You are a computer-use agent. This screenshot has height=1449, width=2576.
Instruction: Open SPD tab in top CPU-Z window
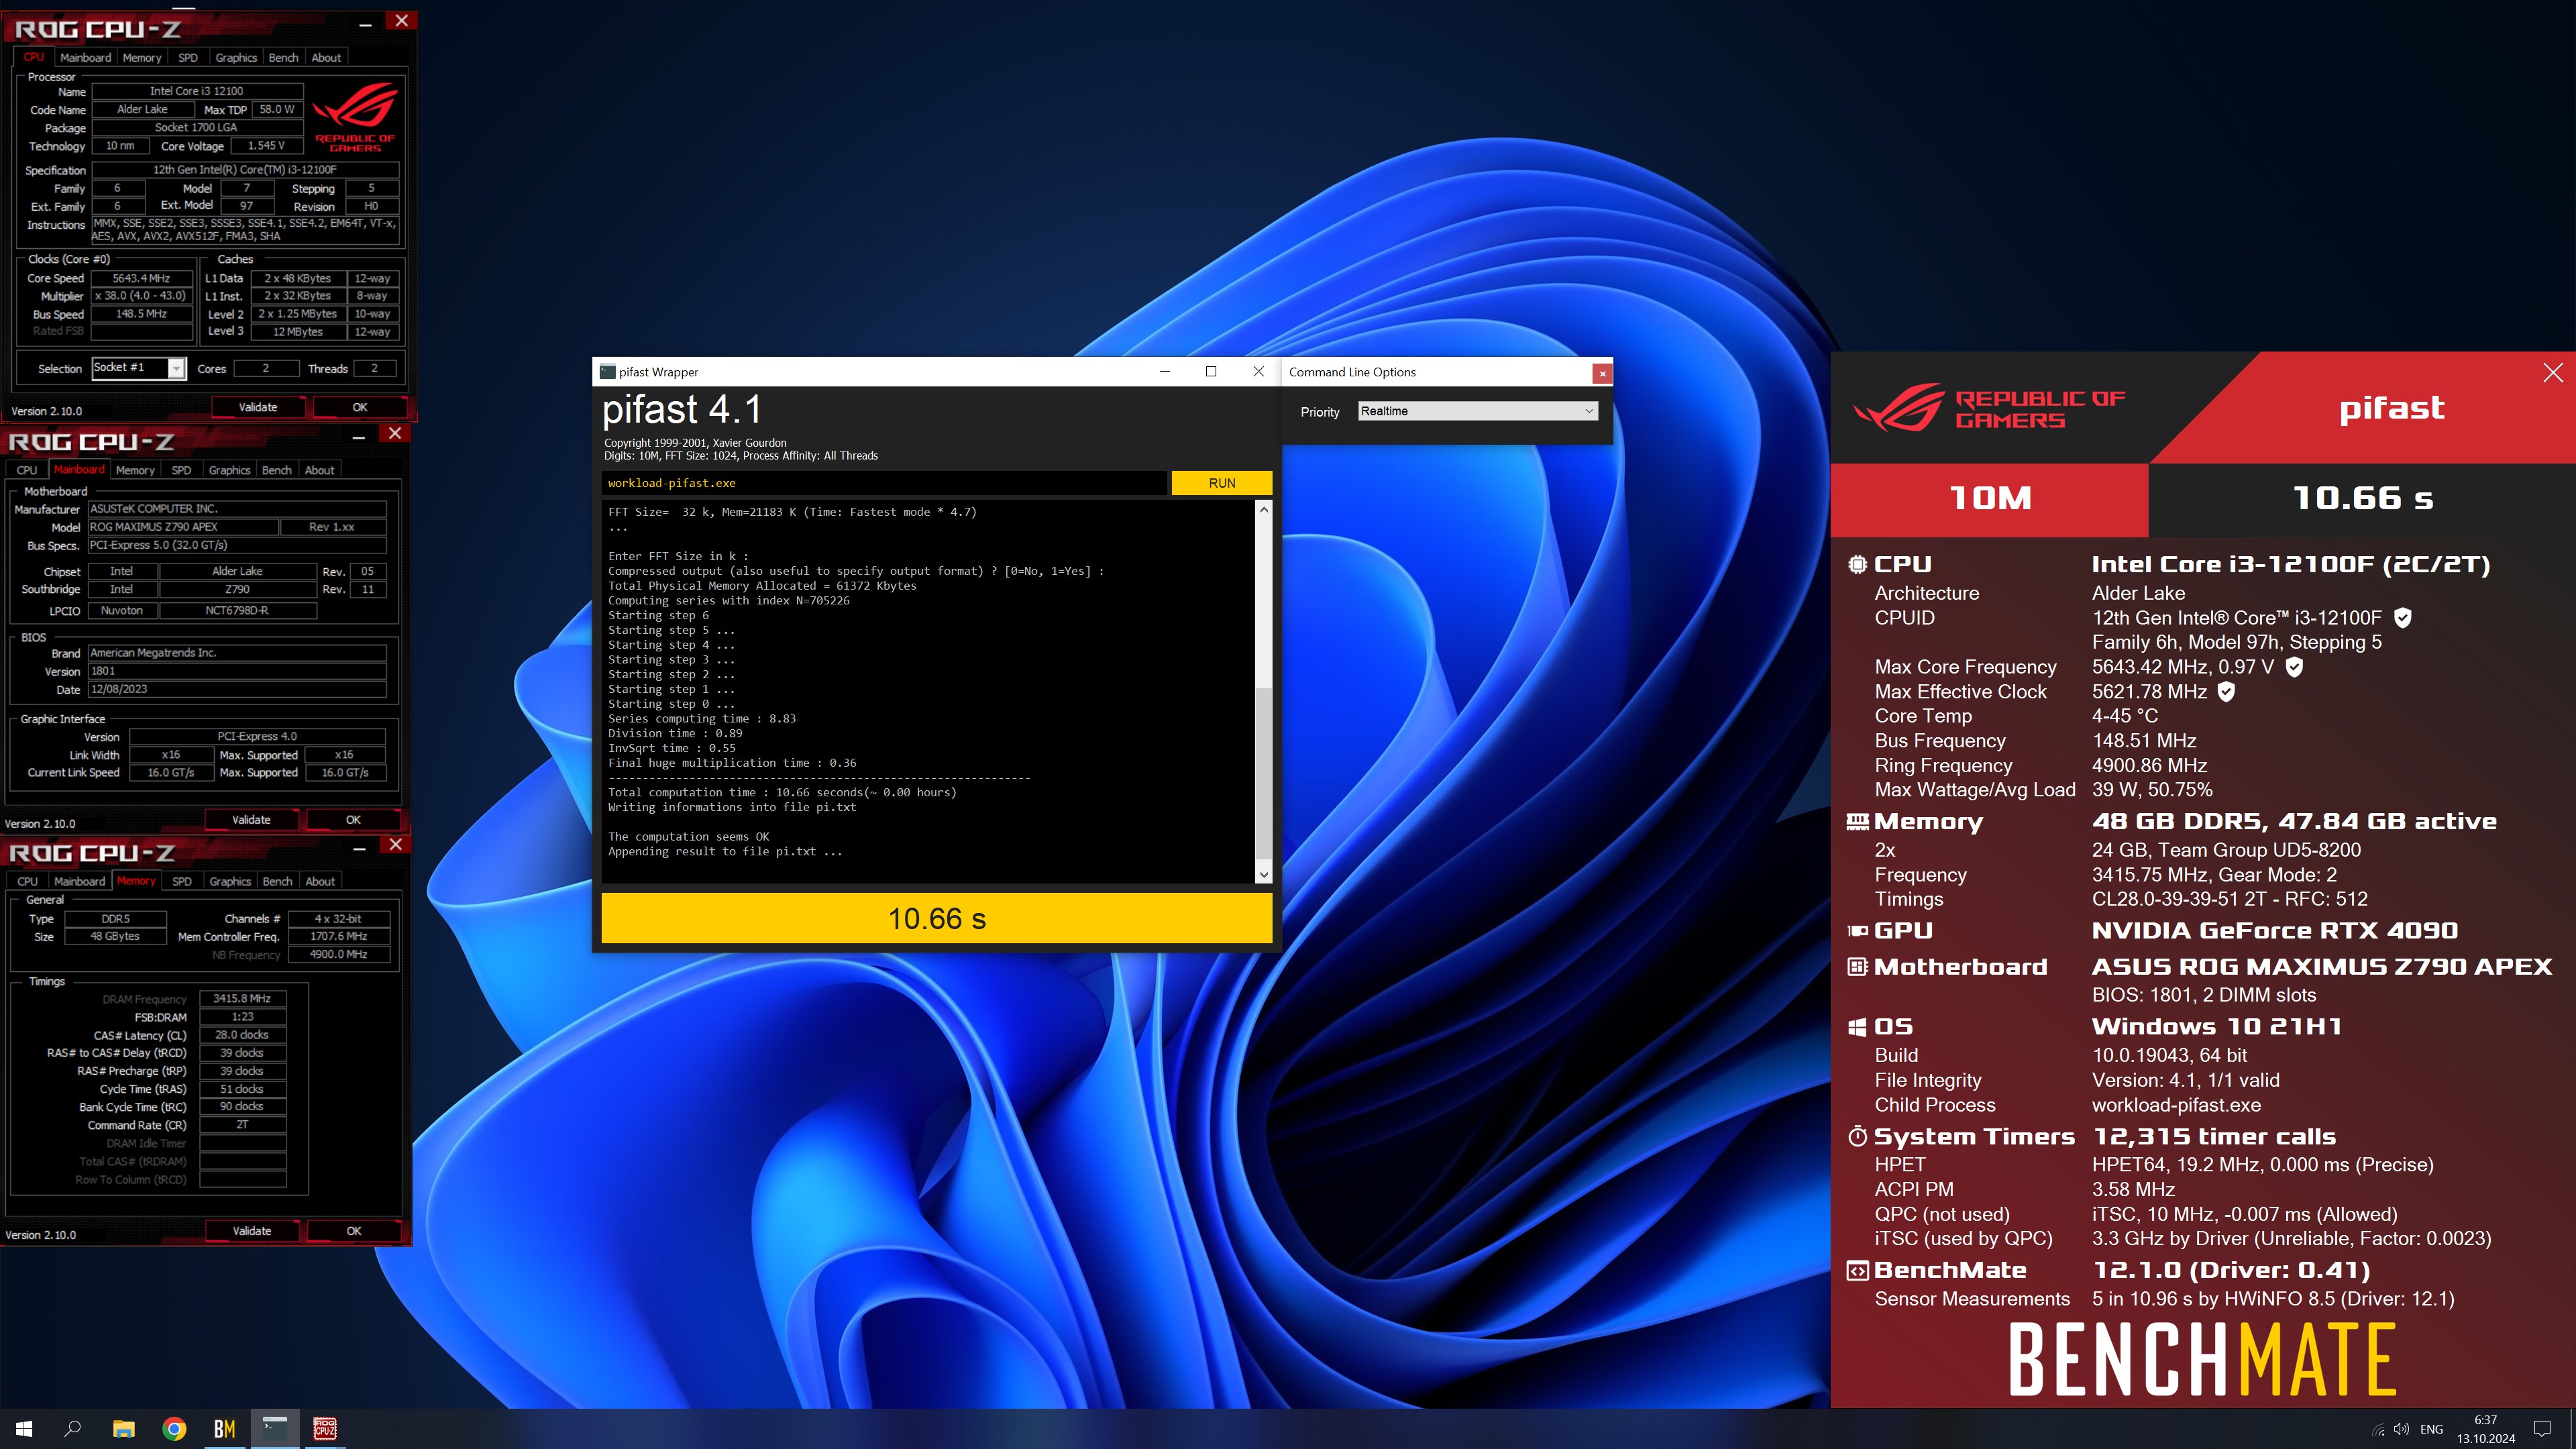click(188, 58)
